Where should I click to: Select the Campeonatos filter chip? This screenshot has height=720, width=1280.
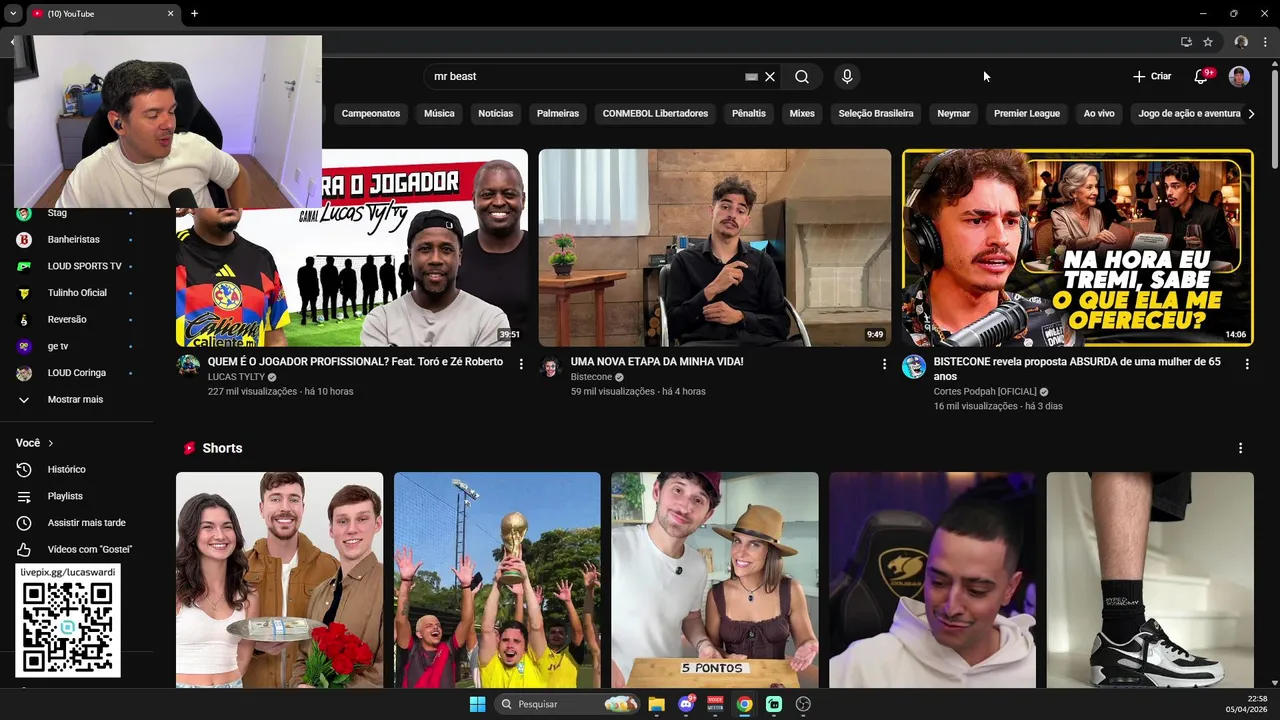[371, 114]
